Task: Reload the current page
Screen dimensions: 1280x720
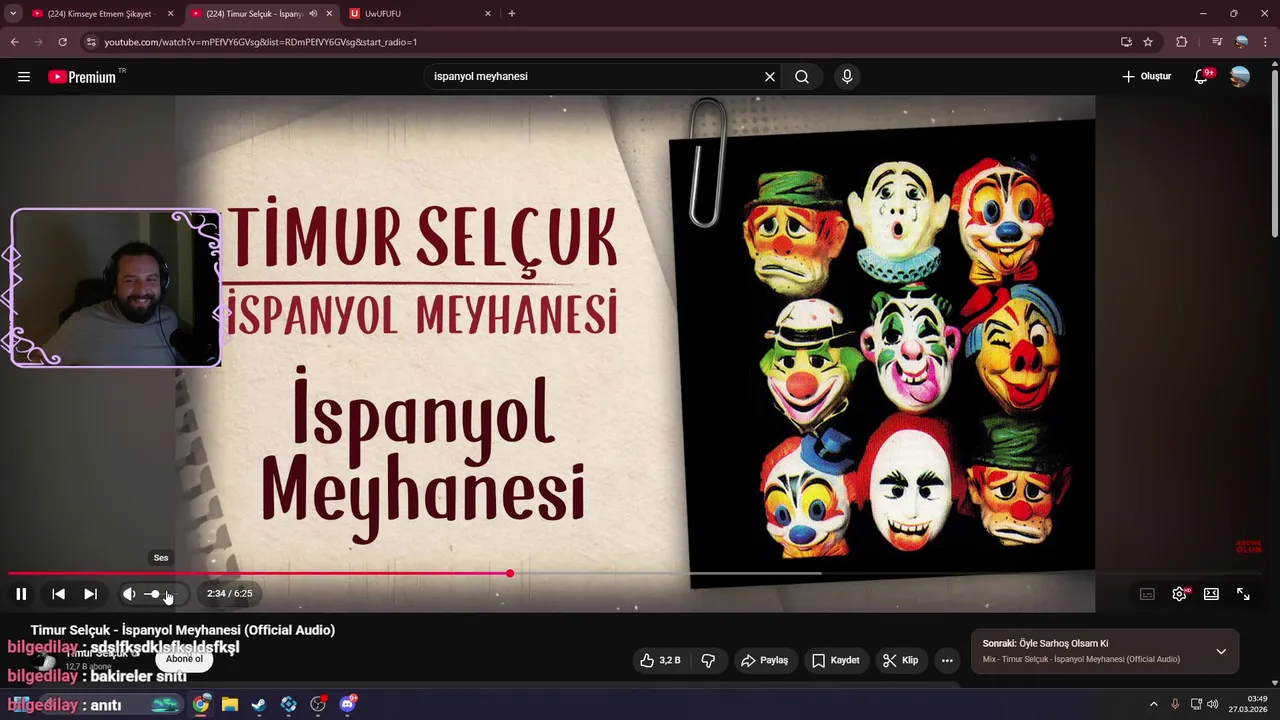Action: [62, 42]
